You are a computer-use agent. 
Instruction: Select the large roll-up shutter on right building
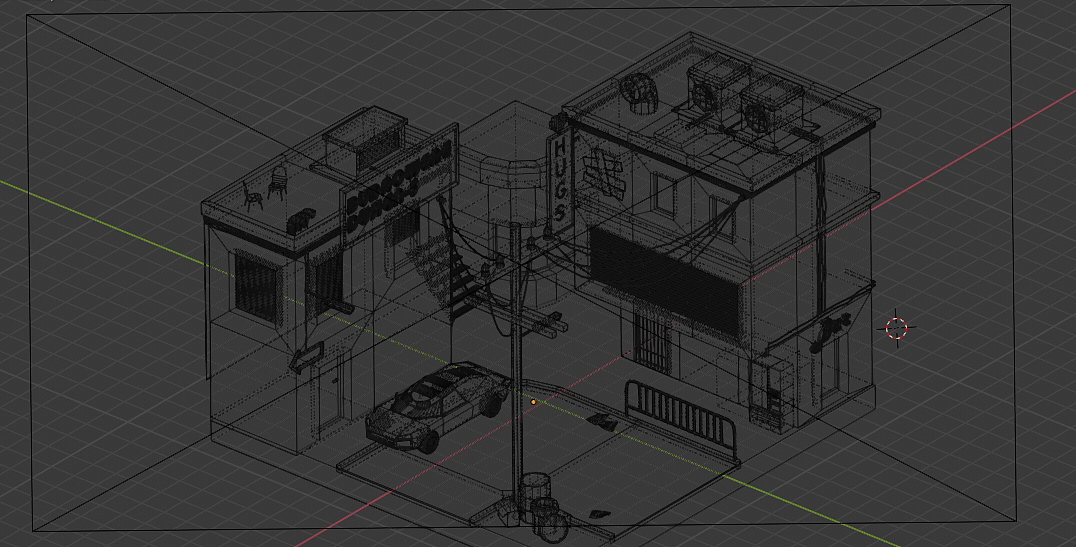coord(666,281)
